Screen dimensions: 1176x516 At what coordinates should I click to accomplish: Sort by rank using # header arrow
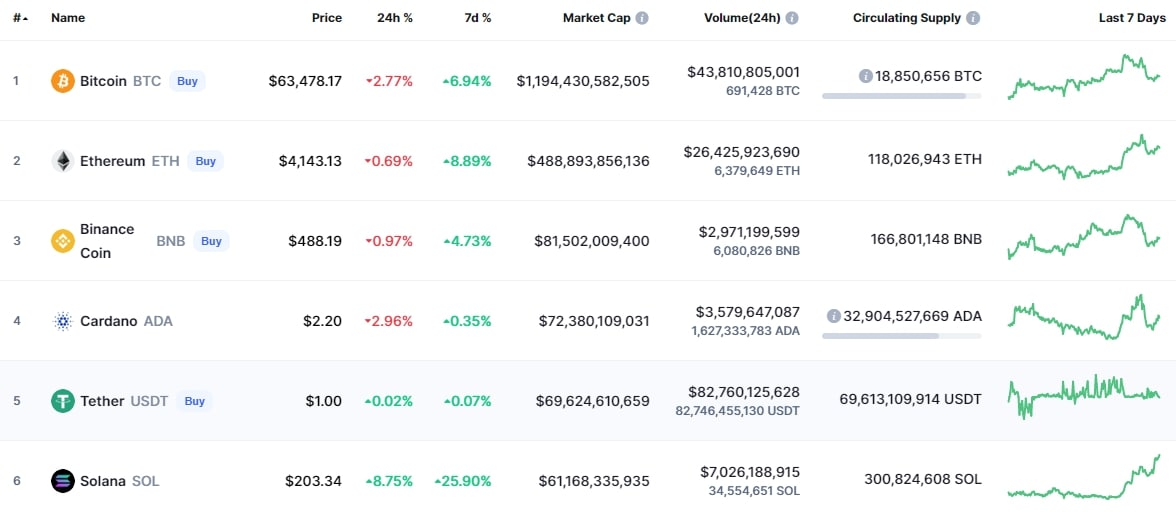point(21,18)
